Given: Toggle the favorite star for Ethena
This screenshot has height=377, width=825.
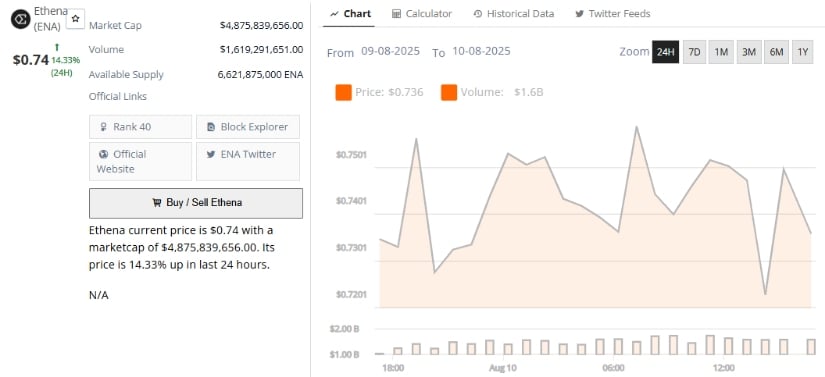Looking at the screenshot, I should pyautogui.click(x=76, y=18).
